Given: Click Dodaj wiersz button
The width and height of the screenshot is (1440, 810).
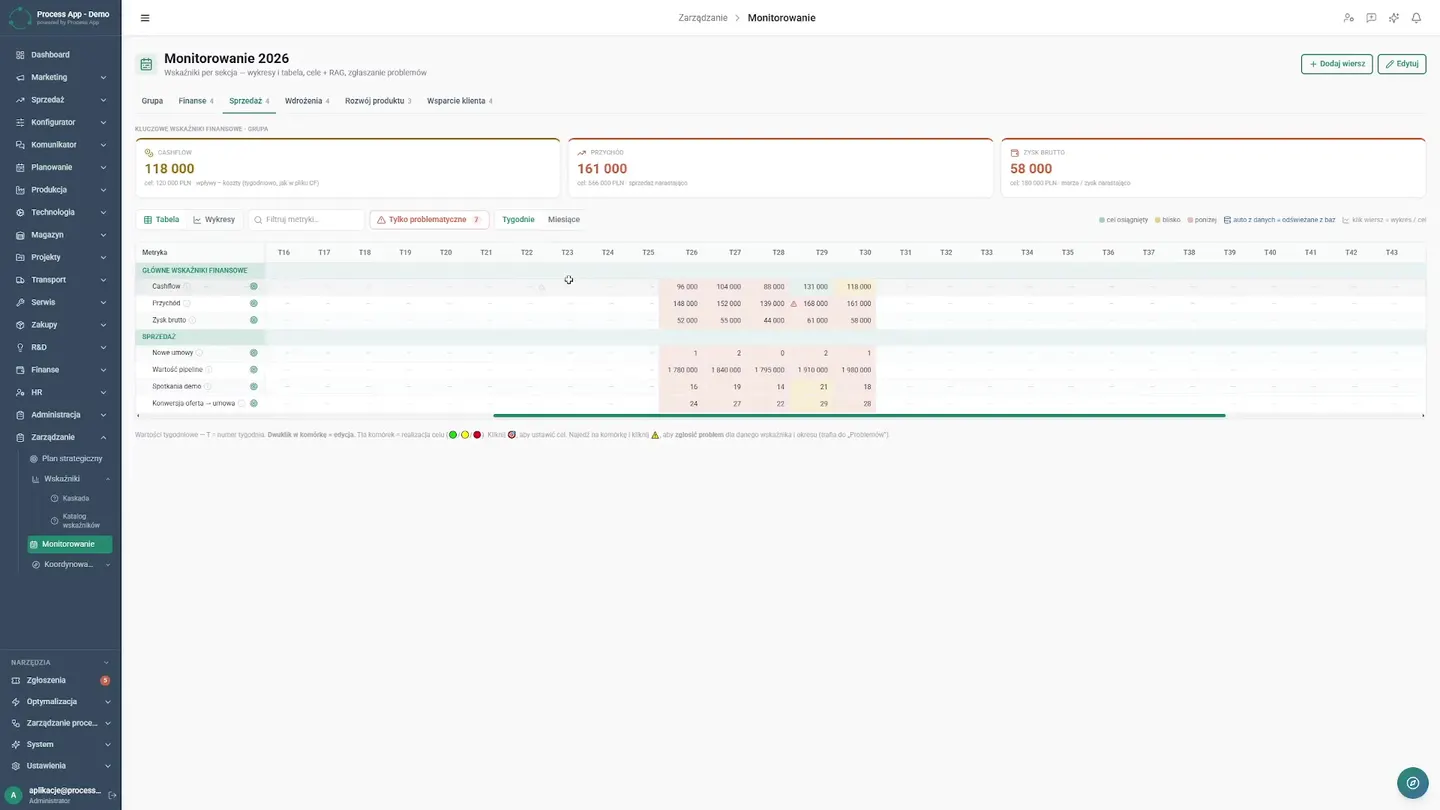Looking at the screenshot, I should tap(1337, 64).
